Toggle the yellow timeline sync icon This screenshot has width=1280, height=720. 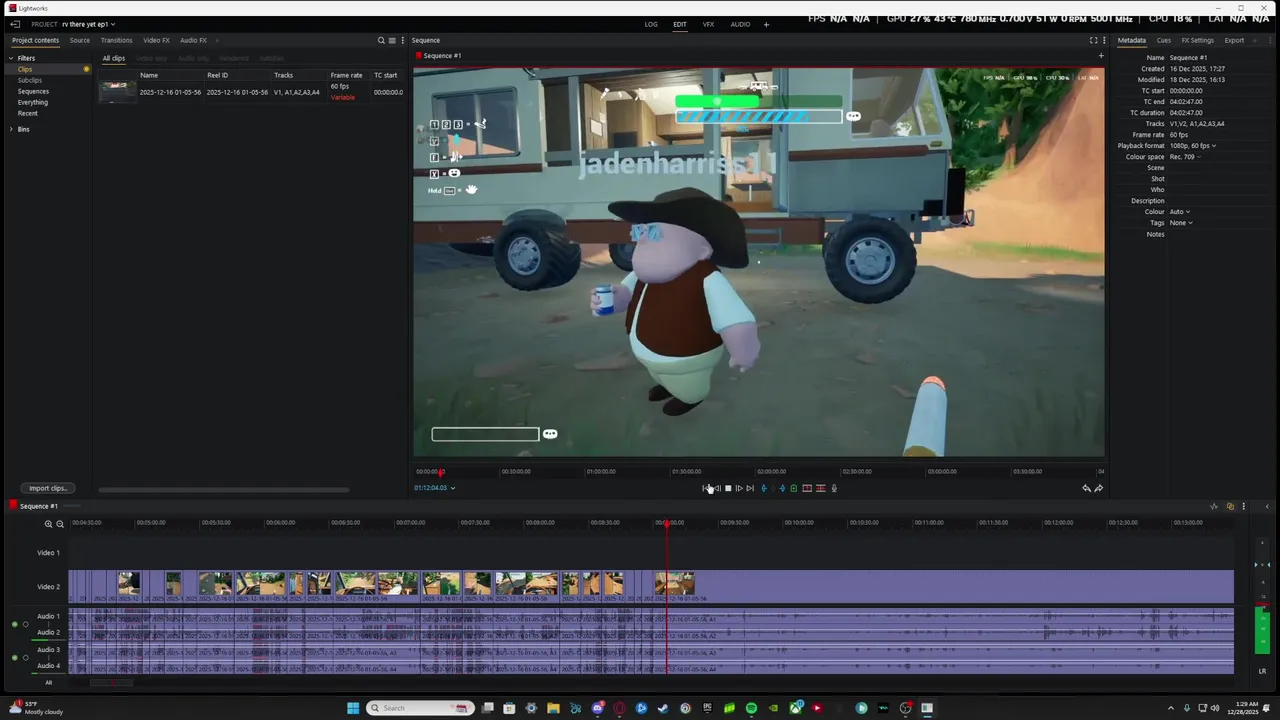point(1230,506)
